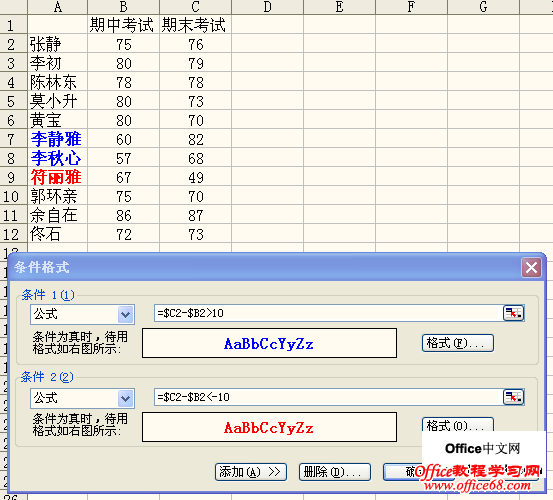
Task: Select row 9 header
Action: [x=13, y=177]
